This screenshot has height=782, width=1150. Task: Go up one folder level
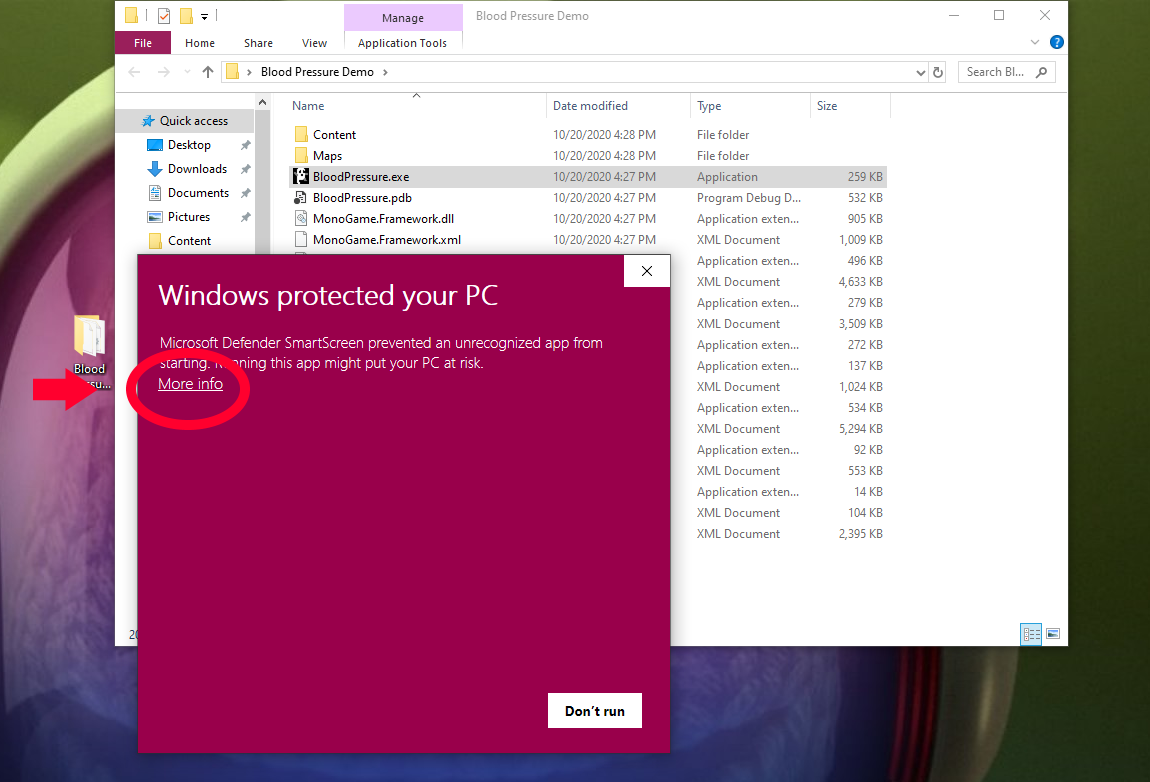point(208,72)
